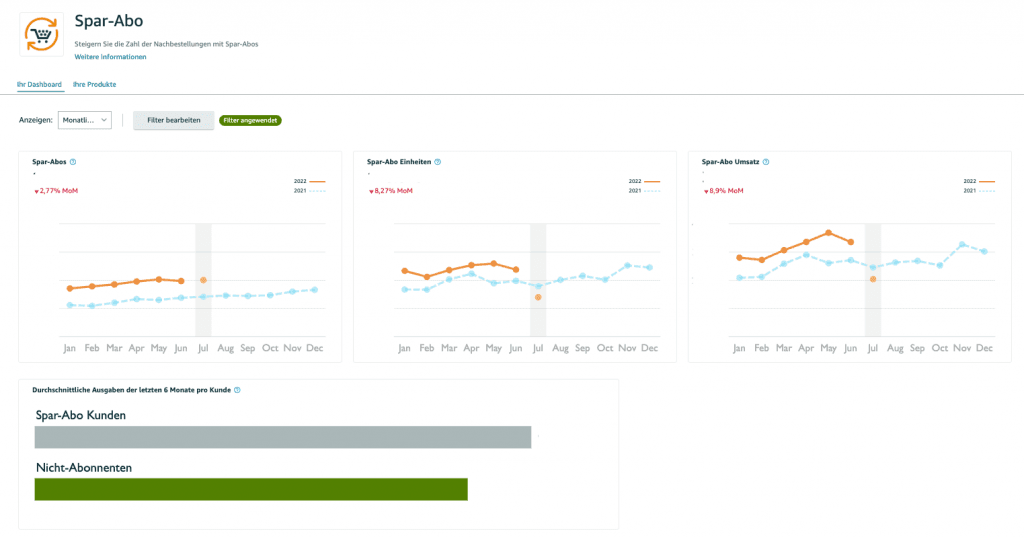The height and width of the screenshot is (537, 1024).
Task: Click the orange Jul data point in Spar-Abos chart
Action: pyautogui.click(x=203, y=280)
